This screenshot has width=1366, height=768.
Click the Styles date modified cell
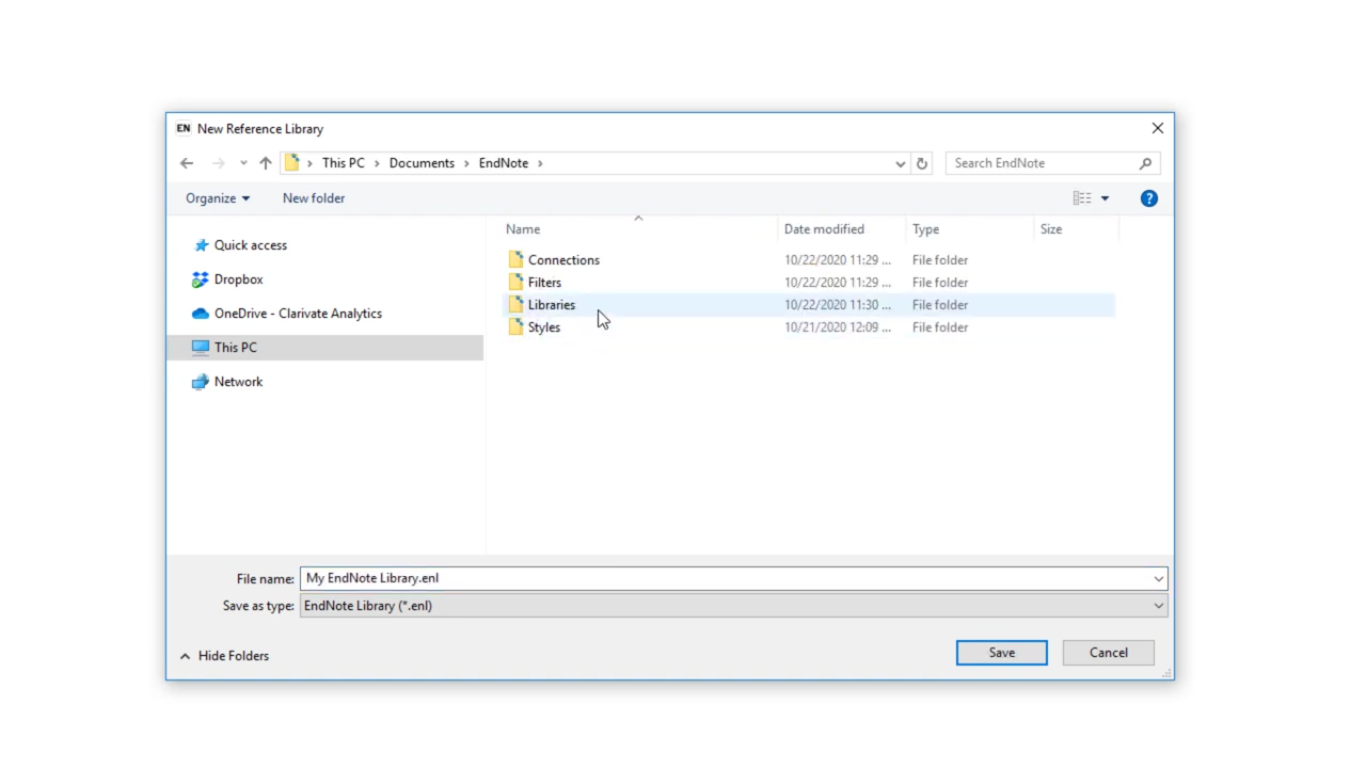(837, 327)
